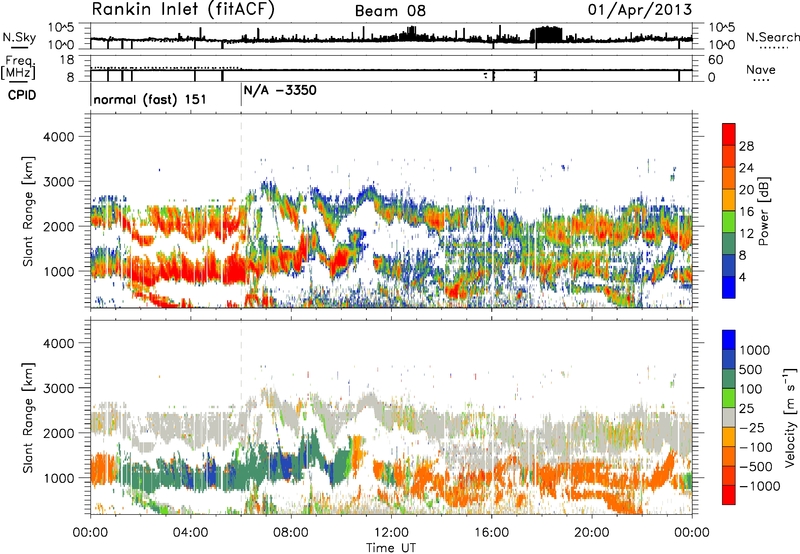Select the 'Time UT' axis title
Screen dimensions: 800x554
pyautogui.click(x=391, y=548)
